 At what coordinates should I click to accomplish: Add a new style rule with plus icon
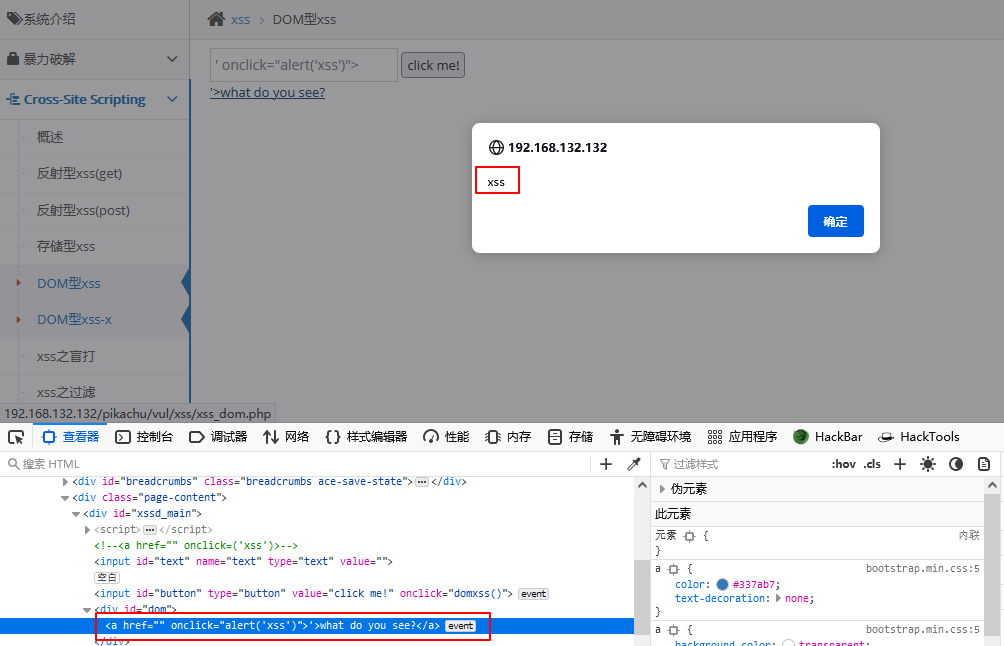click(x=900, y=464)
